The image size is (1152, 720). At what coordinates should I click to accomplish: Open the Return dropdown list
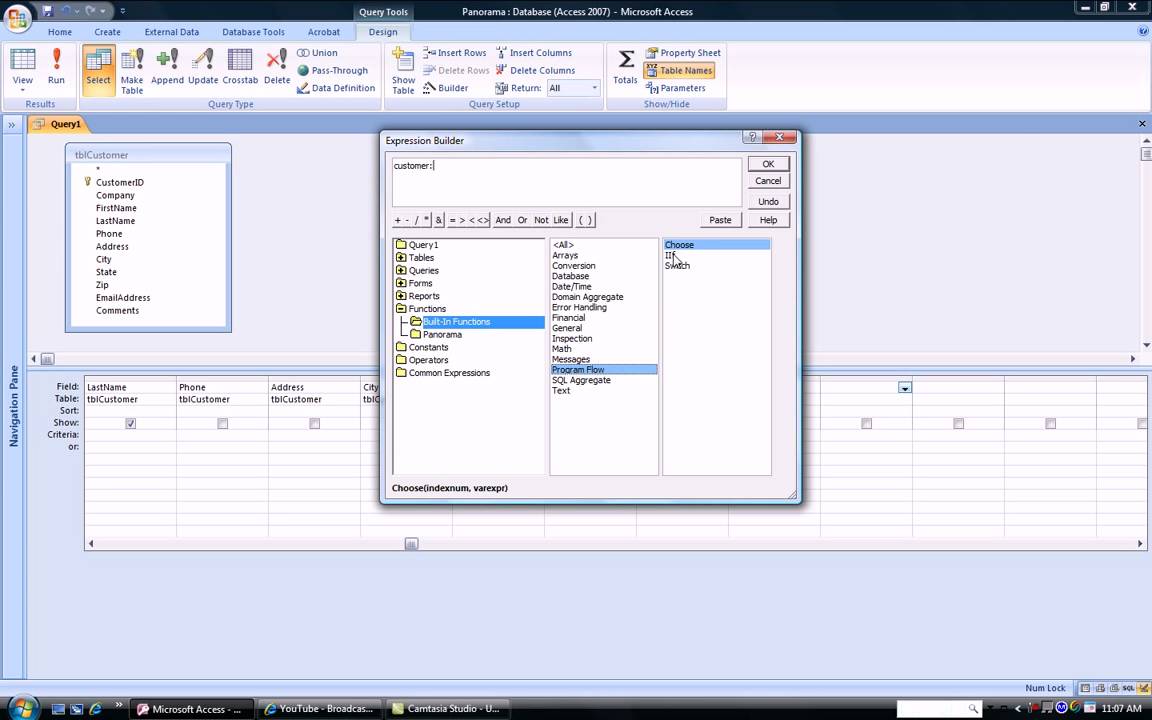(x=594, y=88)
